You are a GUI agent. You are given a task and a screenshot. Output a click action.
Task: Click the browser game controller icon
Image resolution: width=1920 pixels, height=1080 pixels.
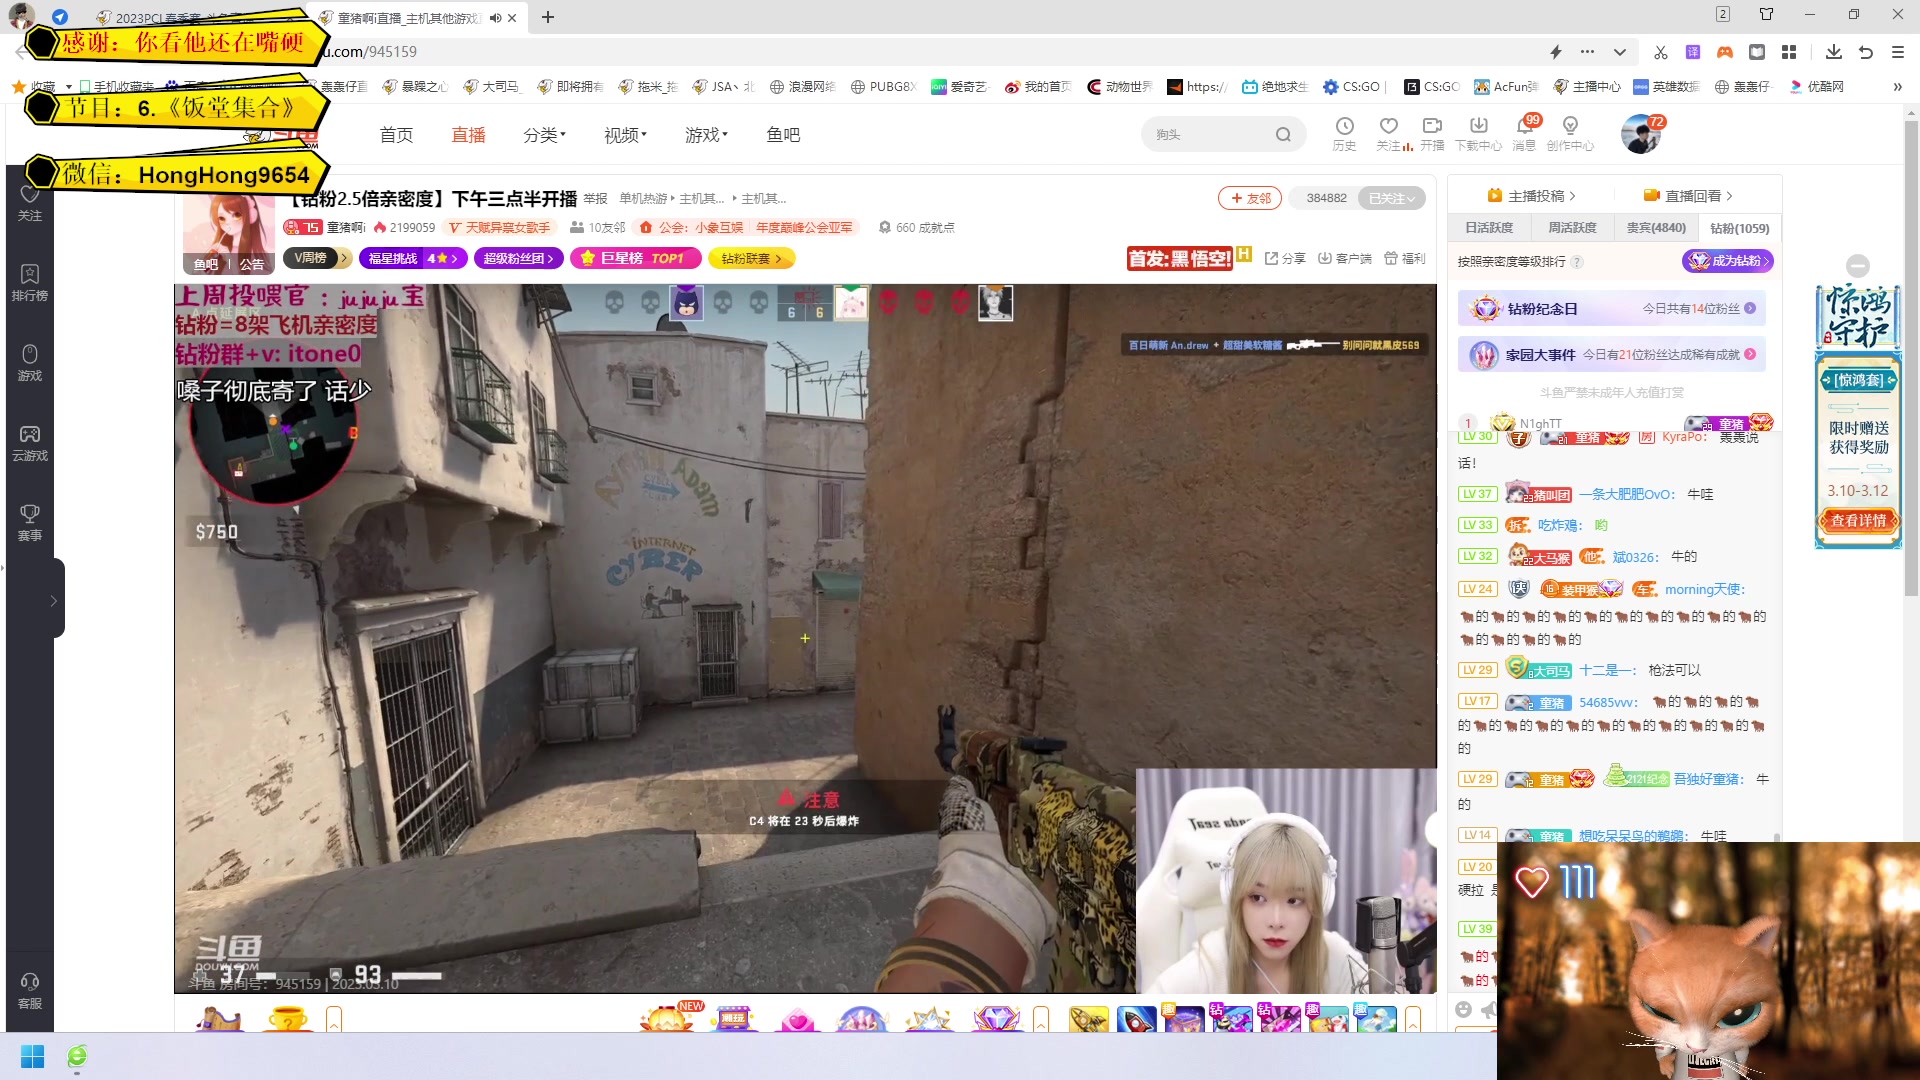point(1725,52)
